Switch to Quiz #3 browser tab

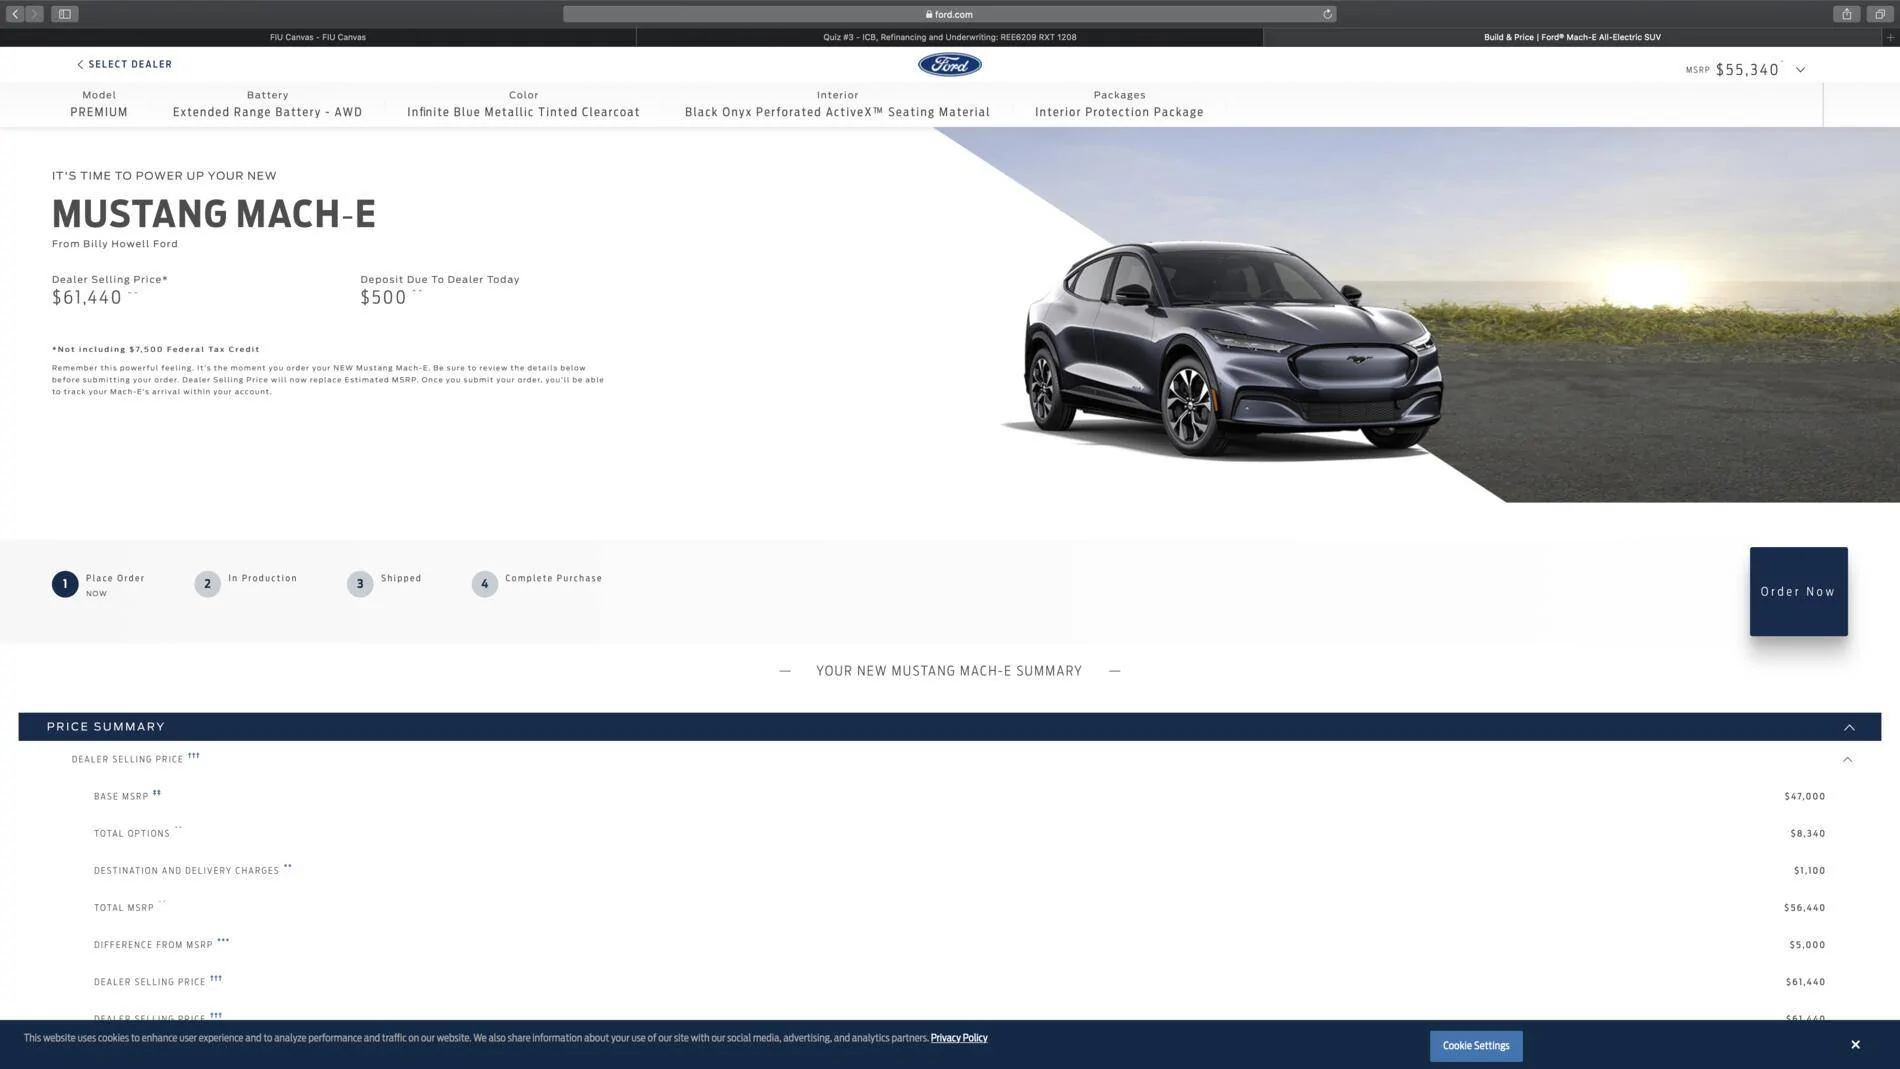949,37
